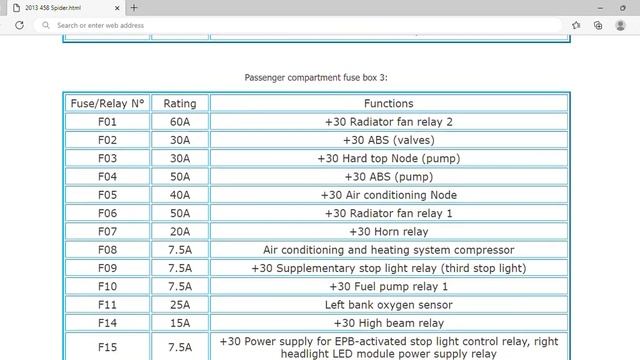Click '+30 Horn relay' function text

click(389, 232)
